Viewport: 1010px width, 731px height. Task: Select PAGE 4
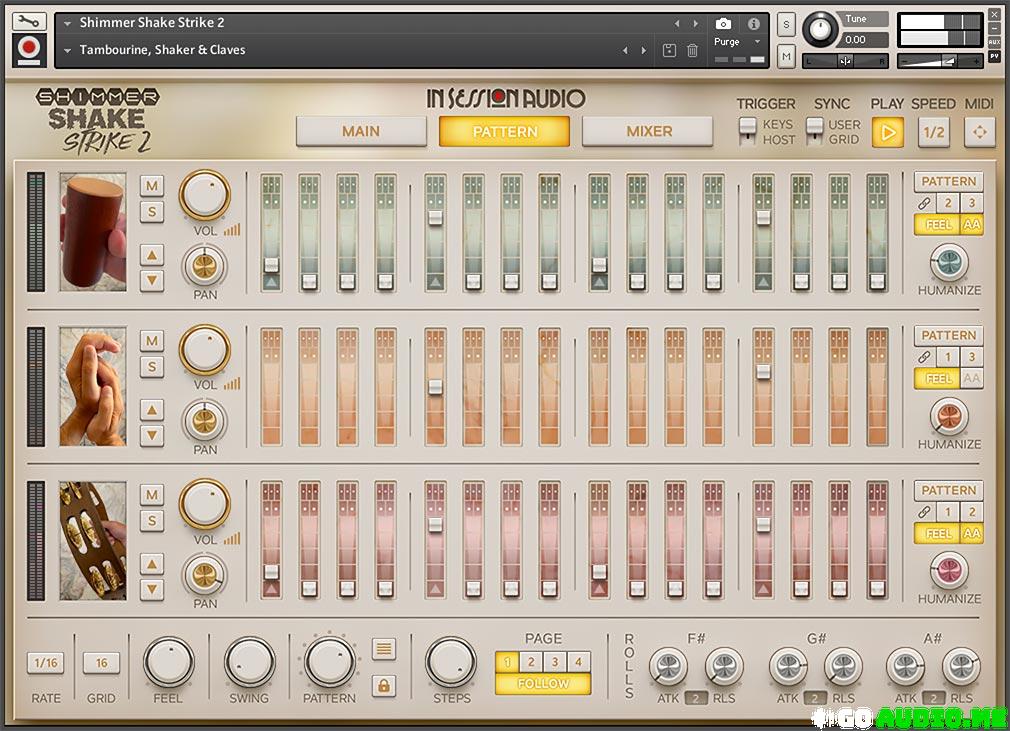[578, 662]
